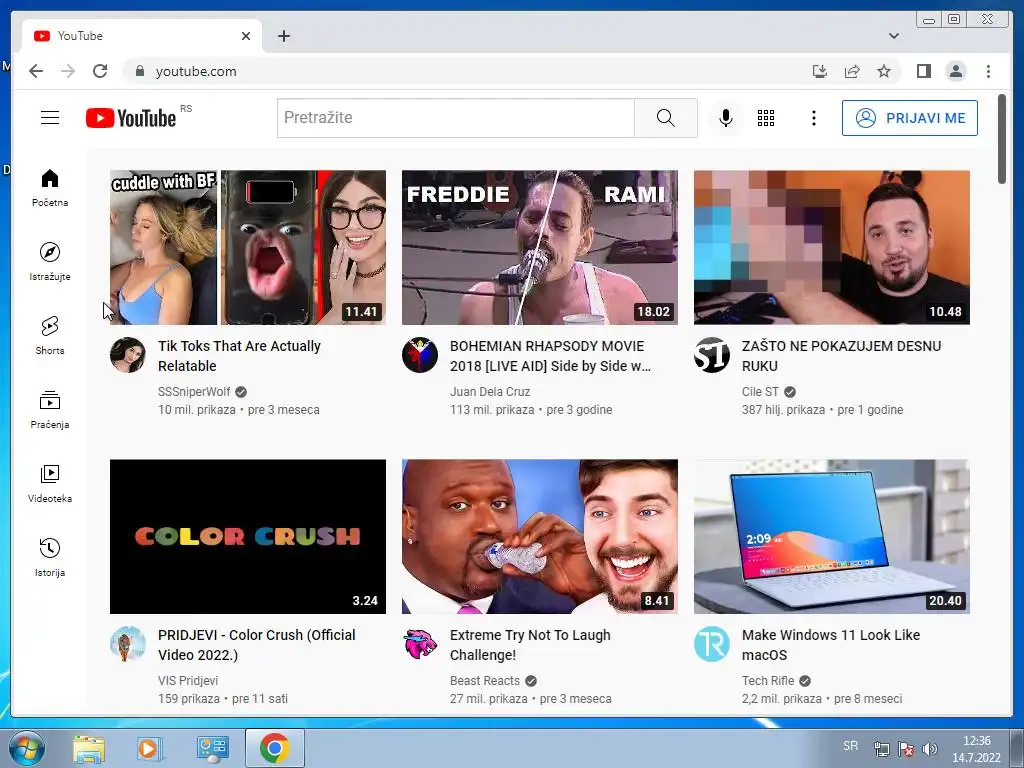Open the Chrome profile avatar icon
Image resolution: width=1024 pixels, height=768 pixels.
click(955, 71)
